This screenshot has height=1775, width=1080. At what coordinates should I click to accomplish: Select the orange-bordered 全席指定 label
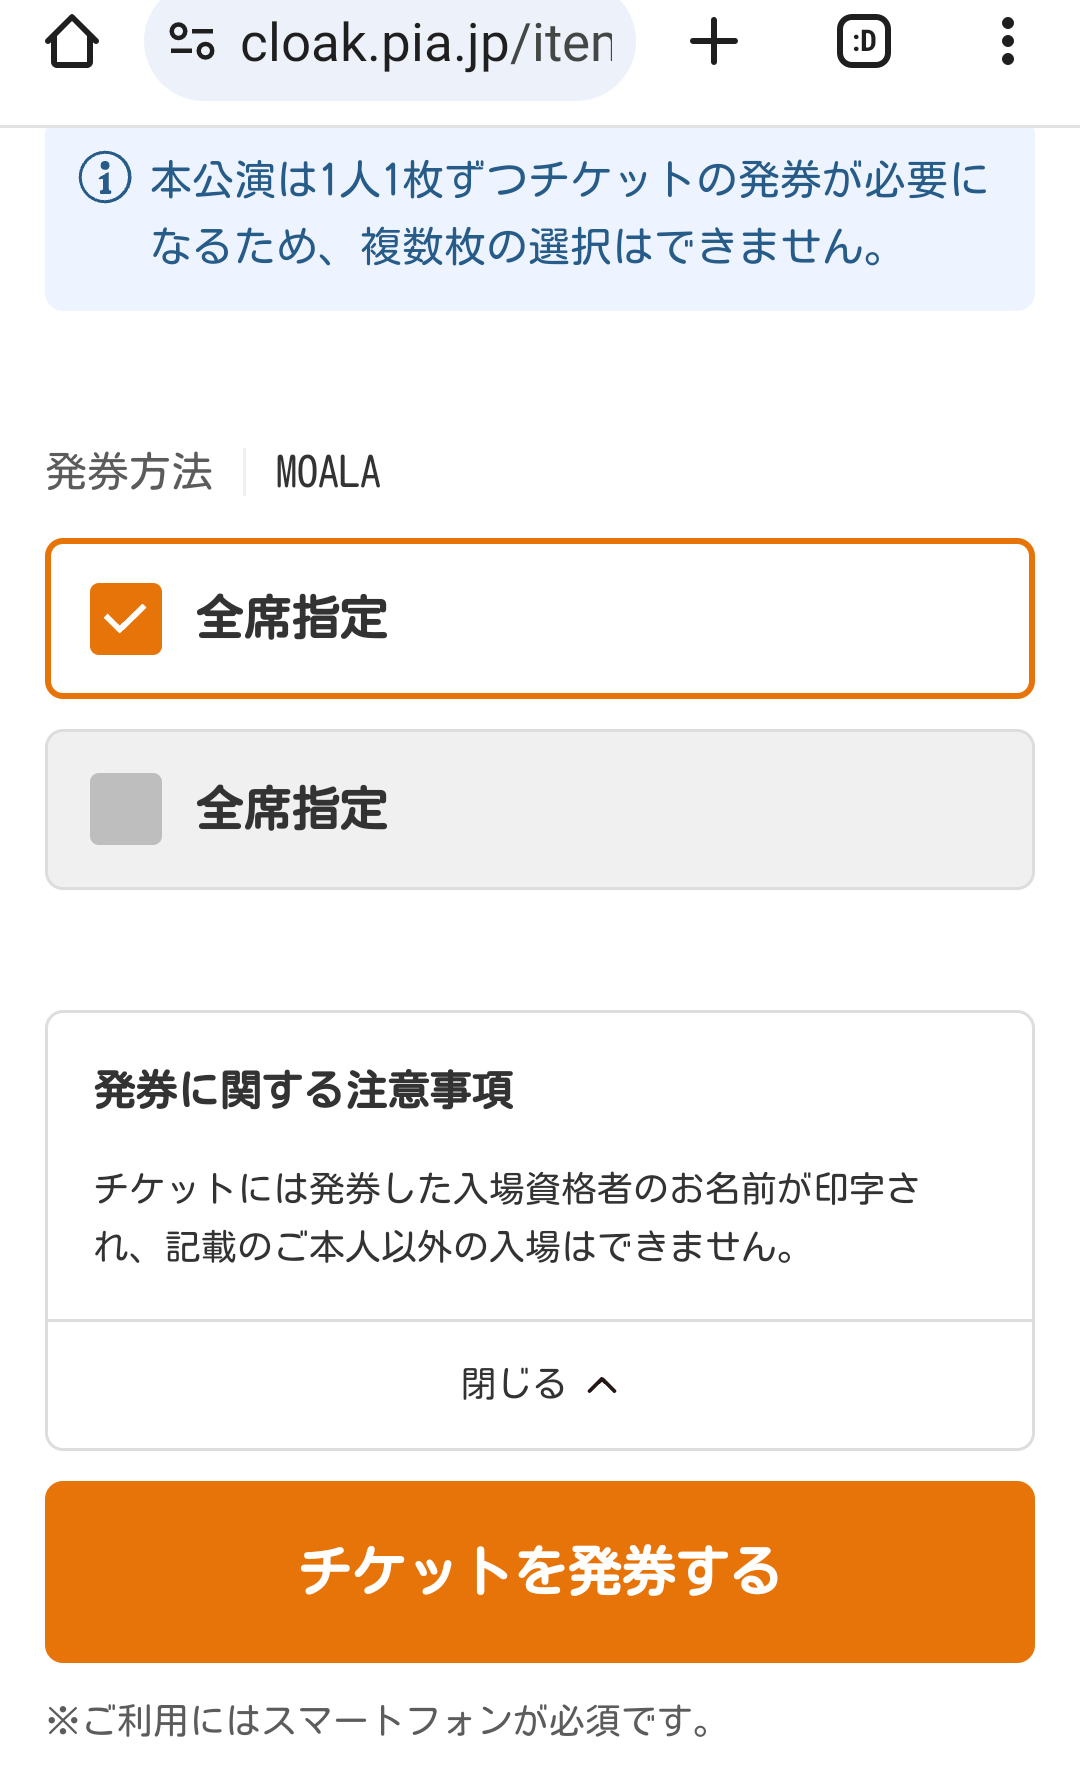click(x=292, y=619)
